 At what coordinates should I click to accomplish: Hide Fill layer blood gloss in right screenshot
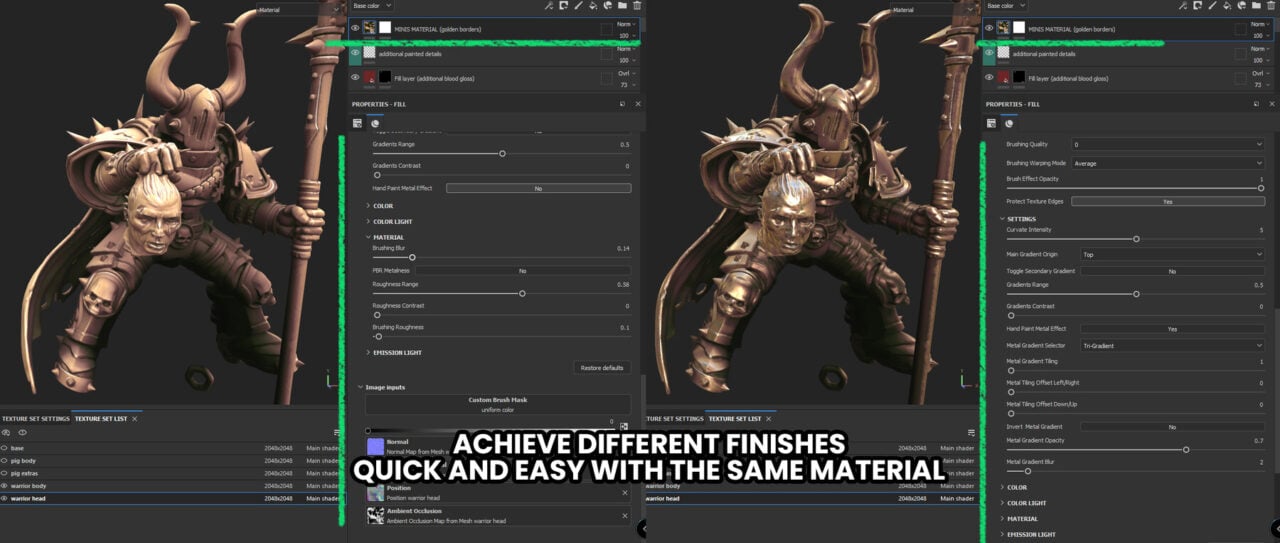989,77
